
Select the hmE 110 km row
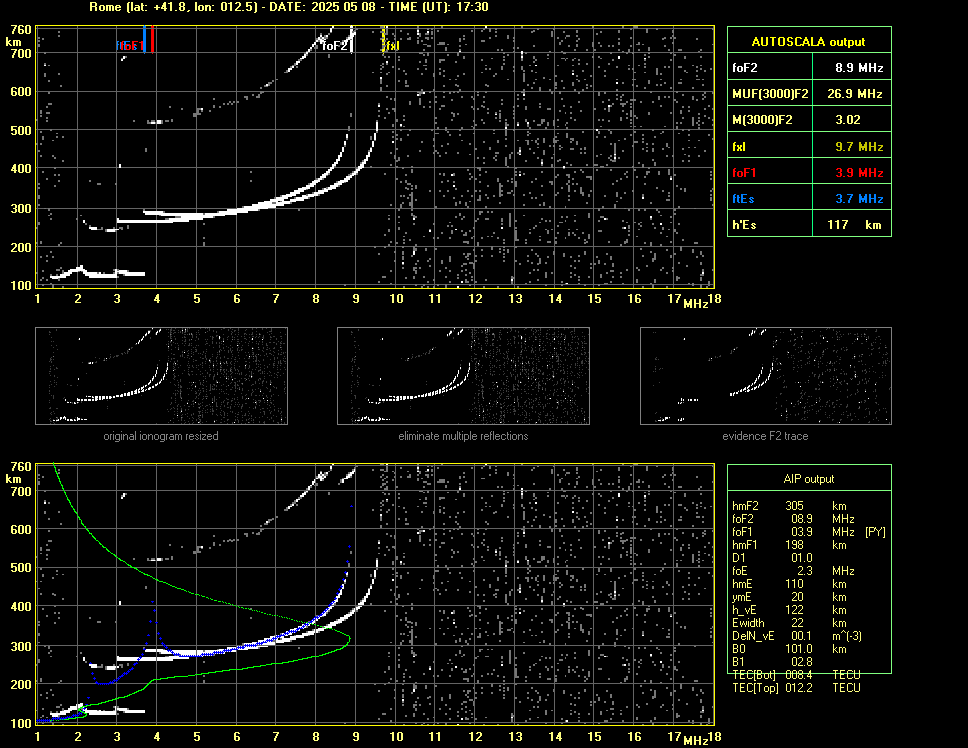coord(789,584)
